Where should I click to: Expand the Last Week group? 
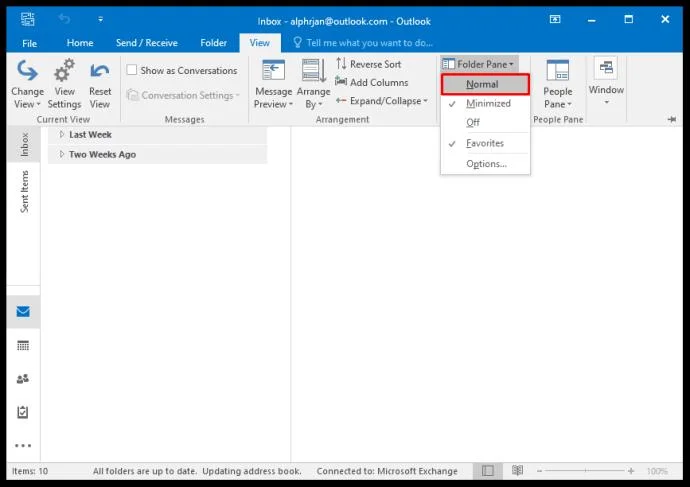click(x=62, y=135)
